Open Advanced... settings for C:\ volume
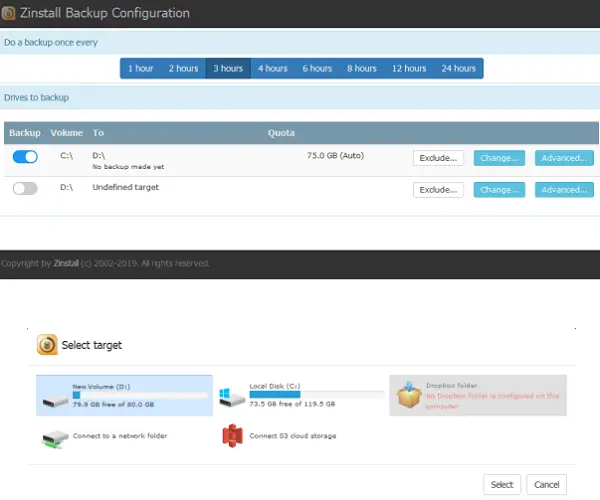Screen dimensions: 600x500 click(x=564, y=158)
